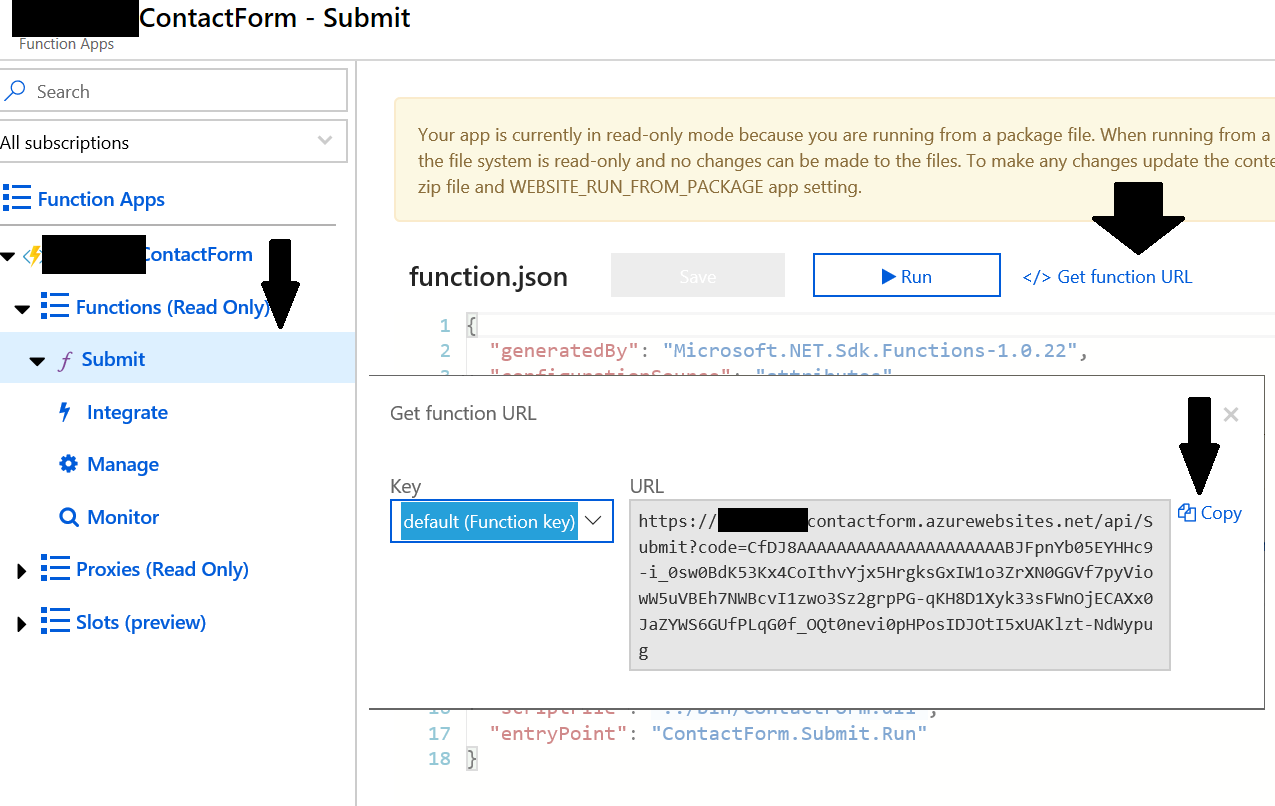Viewport: 1275px width, 806px height.
Task: Click the Monitor magnifier icon
Action: [x=69, y=517]
